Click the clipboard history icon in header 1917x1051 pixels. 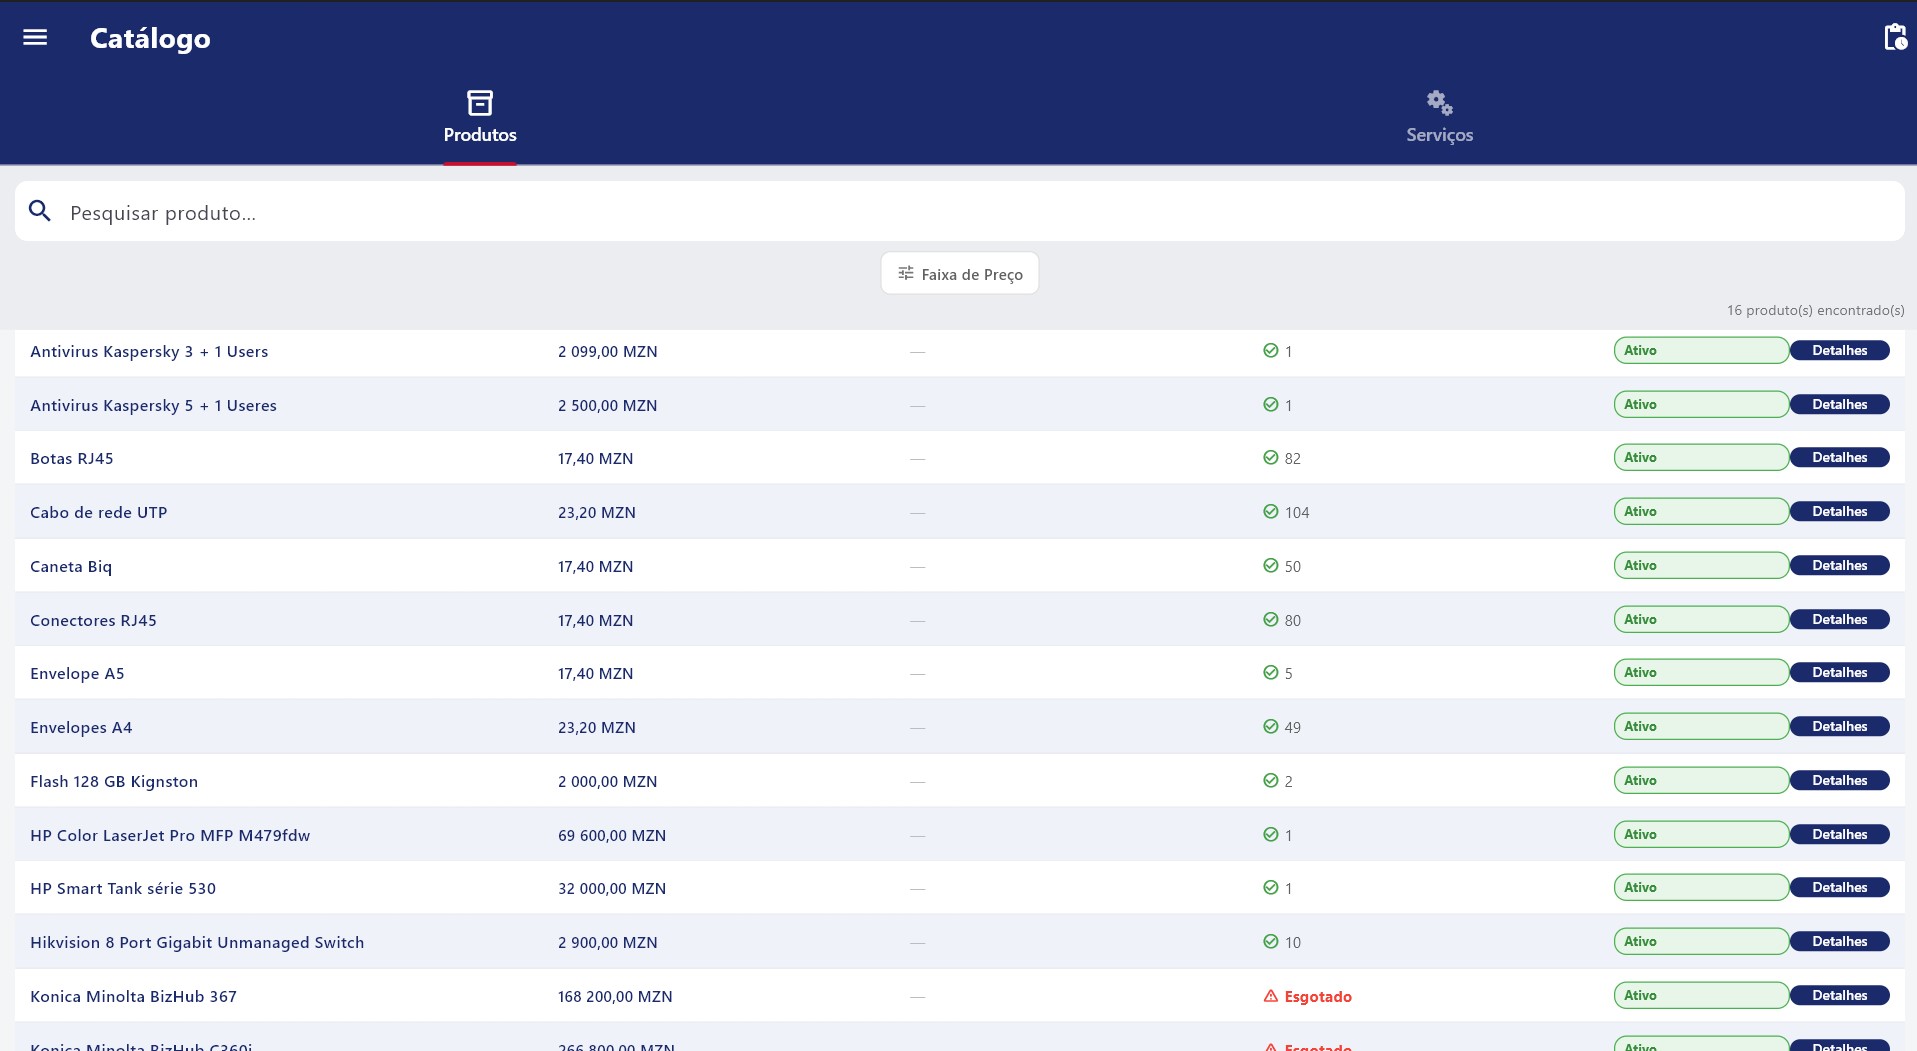[1894, 37]
